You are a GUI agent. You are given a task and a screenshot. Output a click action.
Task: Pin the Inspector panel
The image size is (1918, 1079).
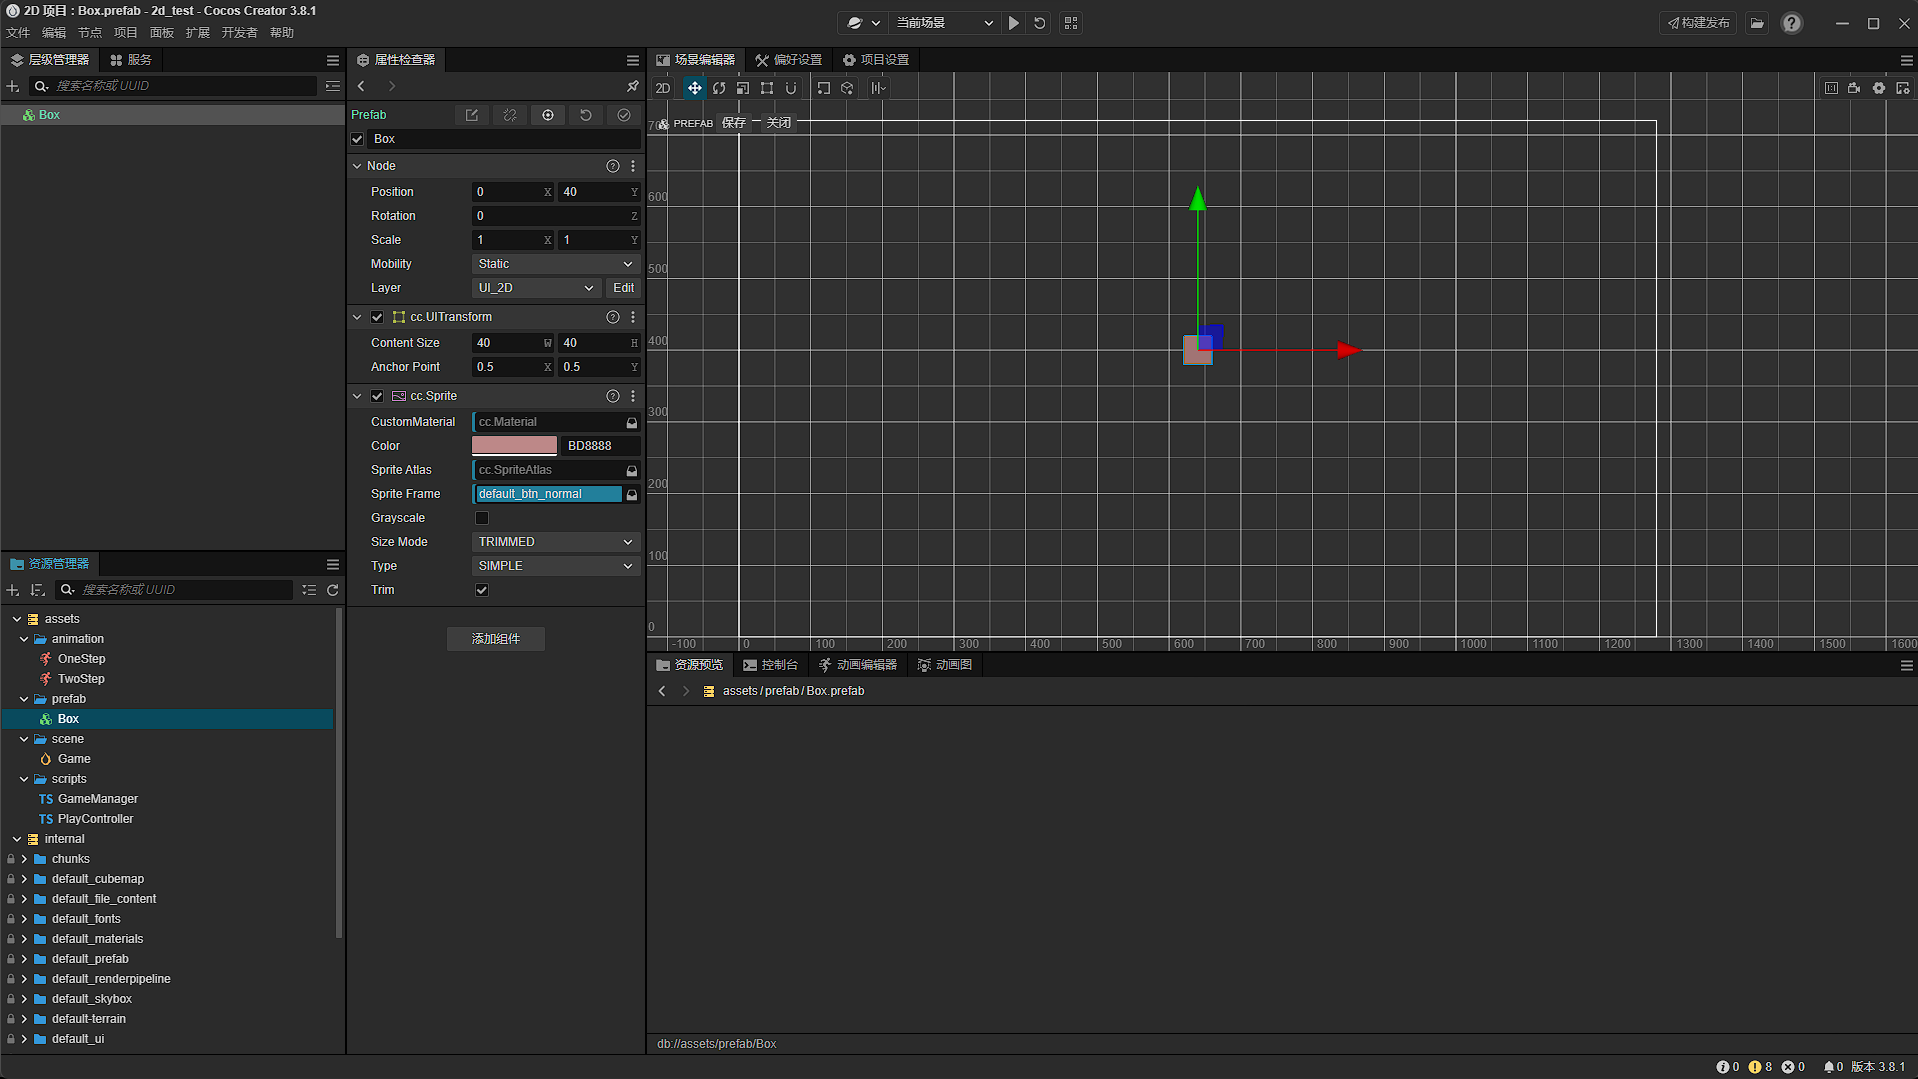pos(632,86)
